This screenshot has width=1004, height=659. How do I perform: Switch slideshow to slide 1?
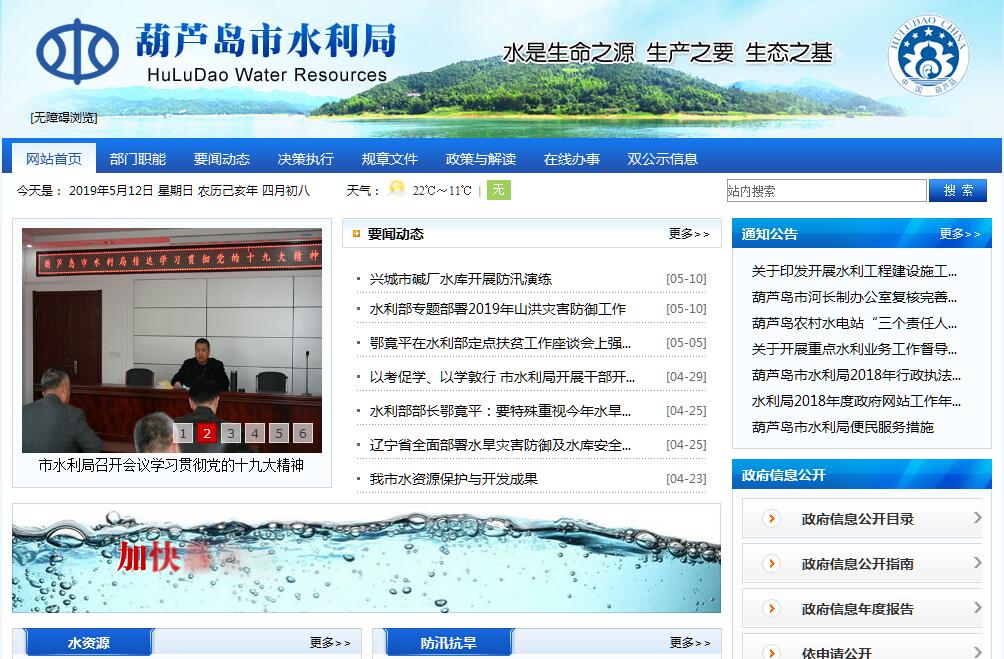pyautogui.click(x=183, y=433)
